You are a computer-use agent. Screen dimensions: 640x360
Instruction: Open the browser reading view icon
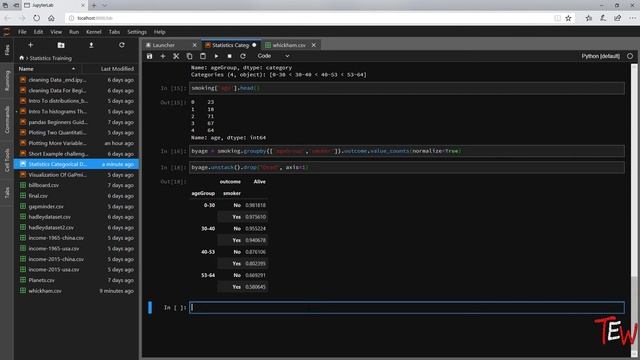[x=557, y=18]
